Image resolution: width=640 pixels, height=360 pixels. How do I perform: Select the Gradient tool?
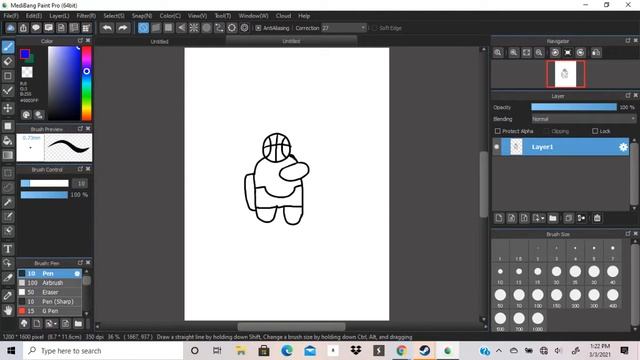tap(8, 155)
